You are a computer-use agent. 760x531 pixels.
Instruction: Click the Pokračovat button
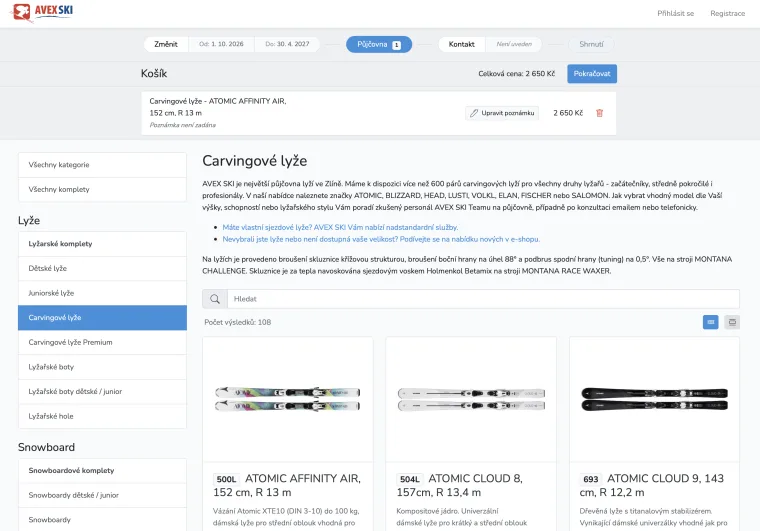(x=592, y=74)
